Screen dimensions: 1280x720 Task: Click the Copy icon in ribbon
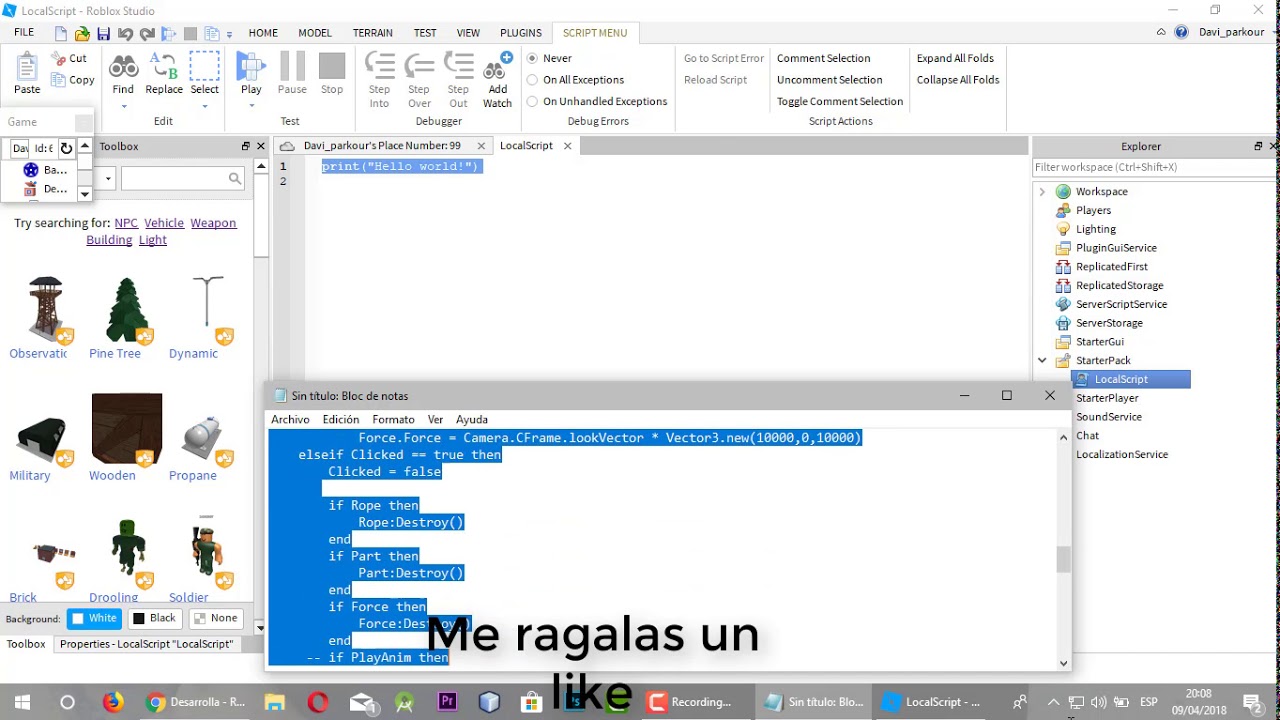tap(58, 80)
